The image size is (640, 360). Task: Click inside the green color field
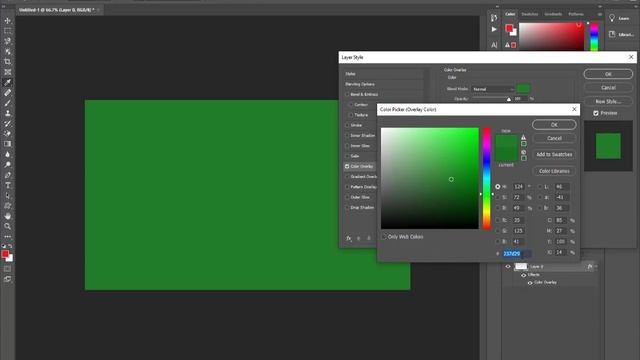430,178
